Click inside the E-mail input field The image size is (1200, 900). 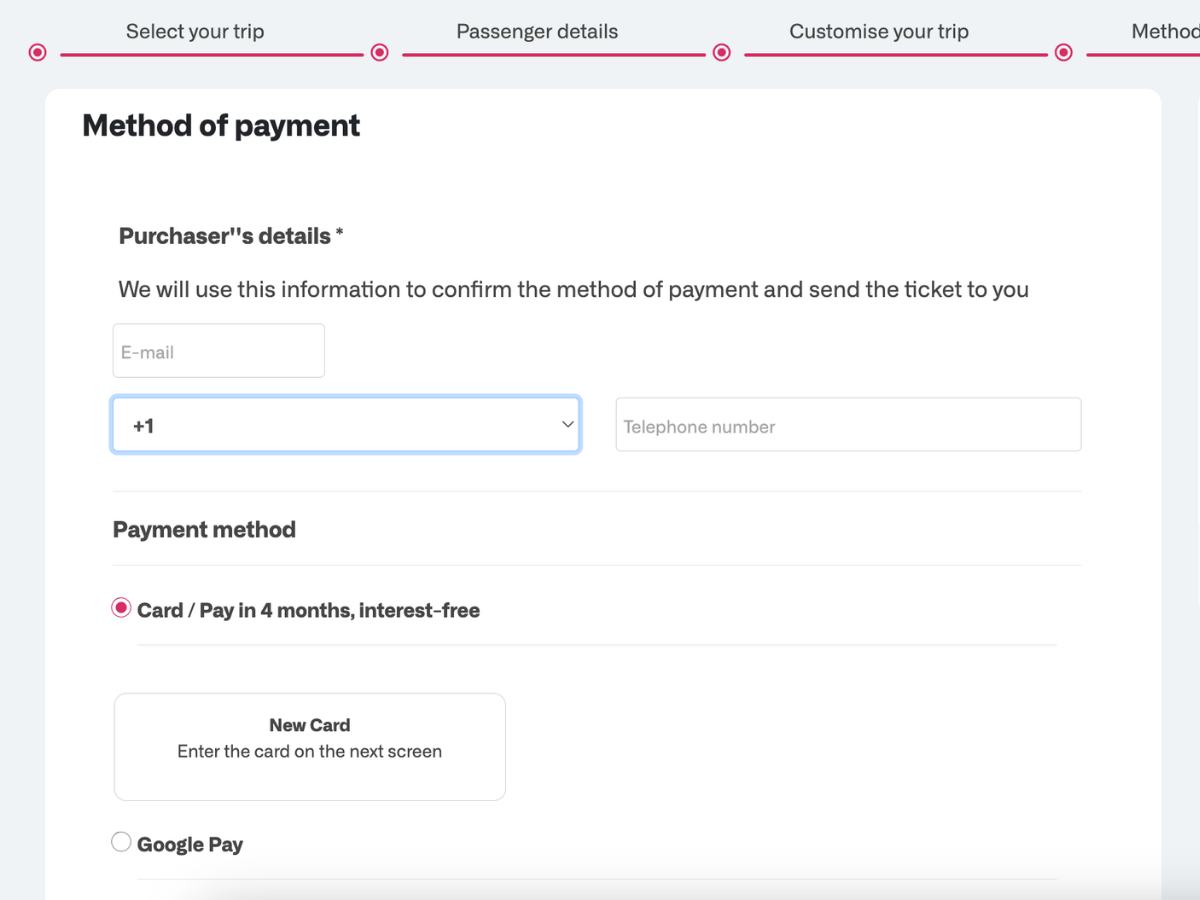tap(218, 350)
